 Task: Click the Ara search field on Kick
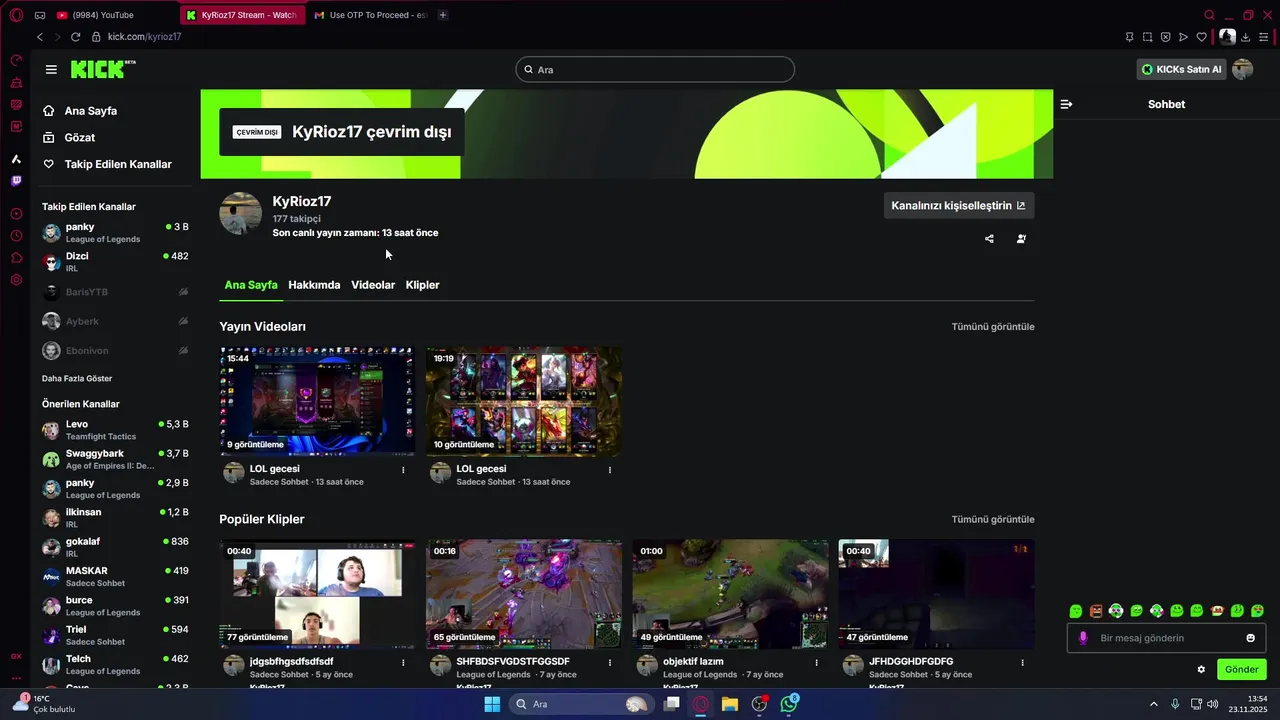click(x=655, y=69)
